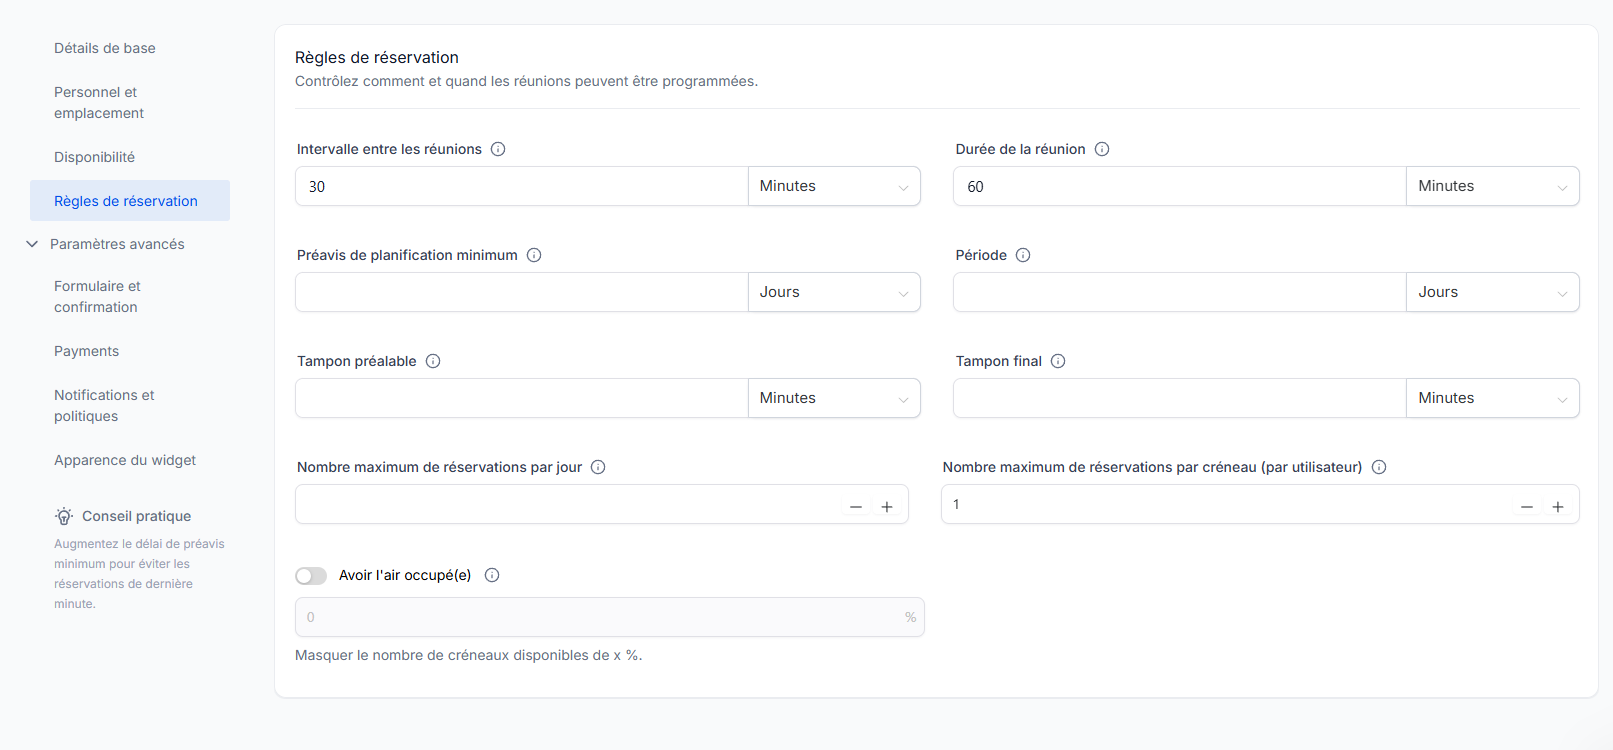This screenshot has width=1613, height=750.
Task: Navigate to Apparence du widget
Action: pos(125,460)
